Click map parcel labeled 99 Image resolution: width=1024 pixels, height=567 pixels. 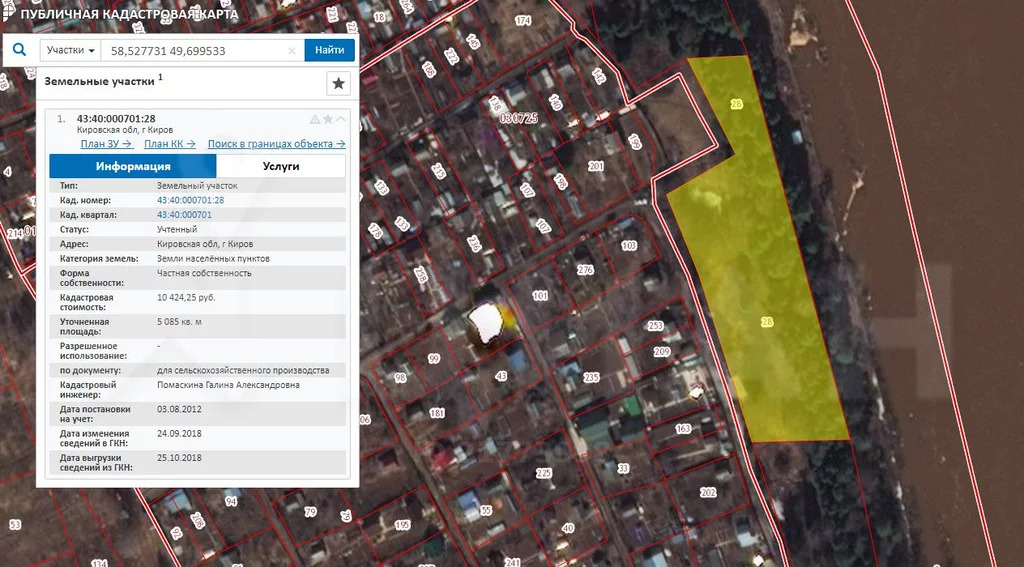pos(434,359)
